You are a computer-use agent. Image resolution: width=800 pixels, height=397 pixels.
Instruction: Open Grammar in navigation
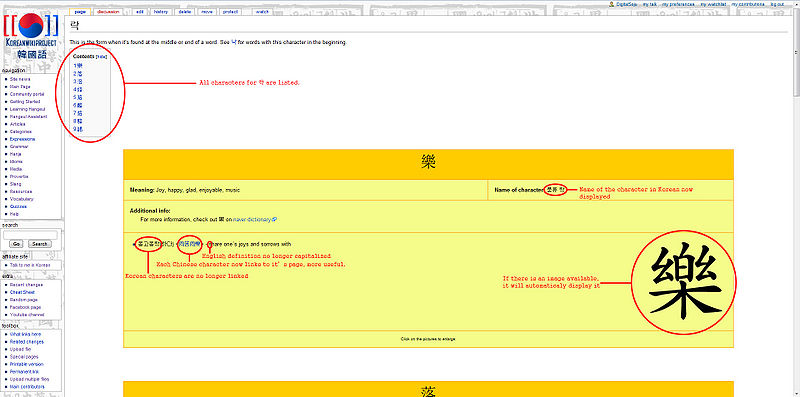[19, 146]
